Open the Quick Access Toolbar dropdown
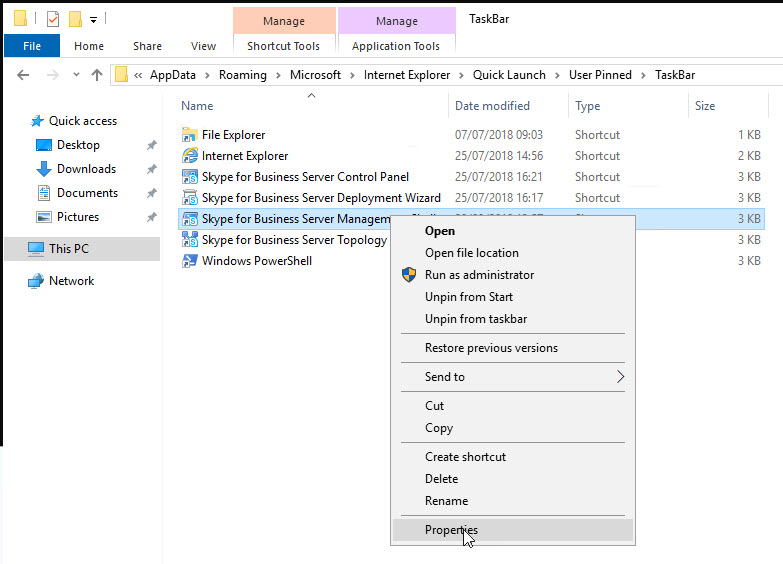 (x=94, y=19)
